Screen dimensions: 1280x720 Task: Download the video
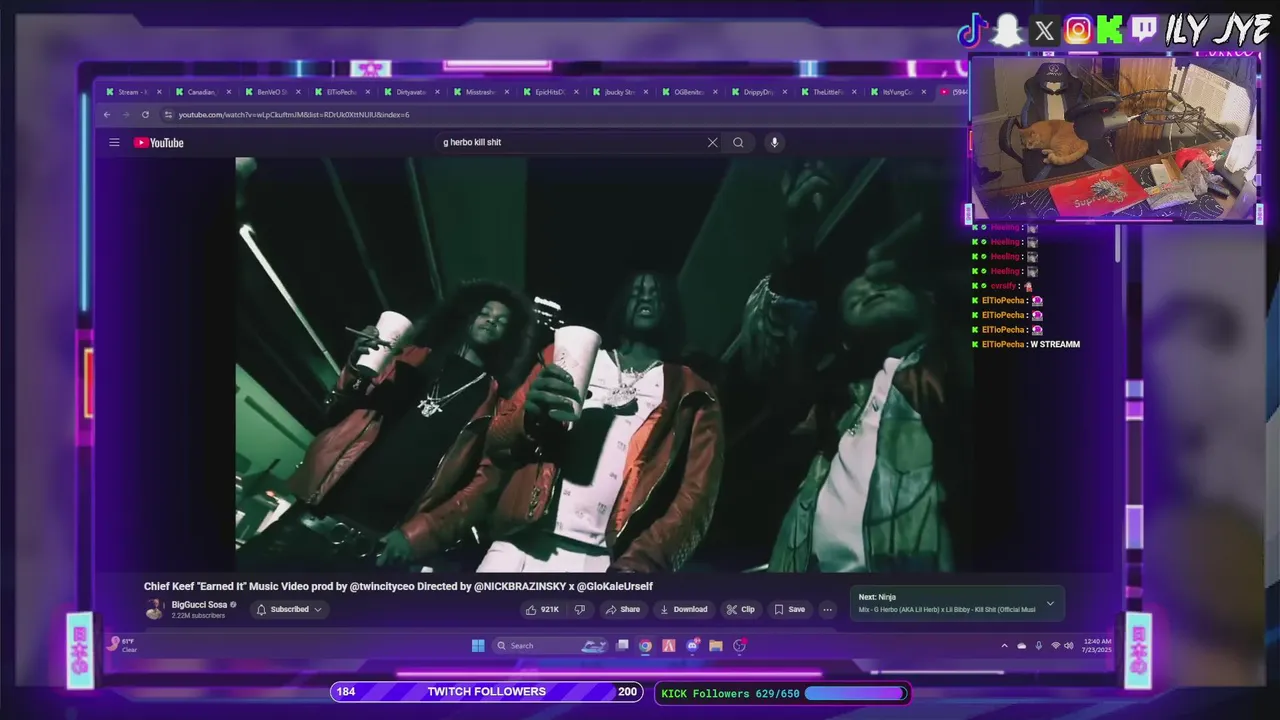[x=683, y=609]
